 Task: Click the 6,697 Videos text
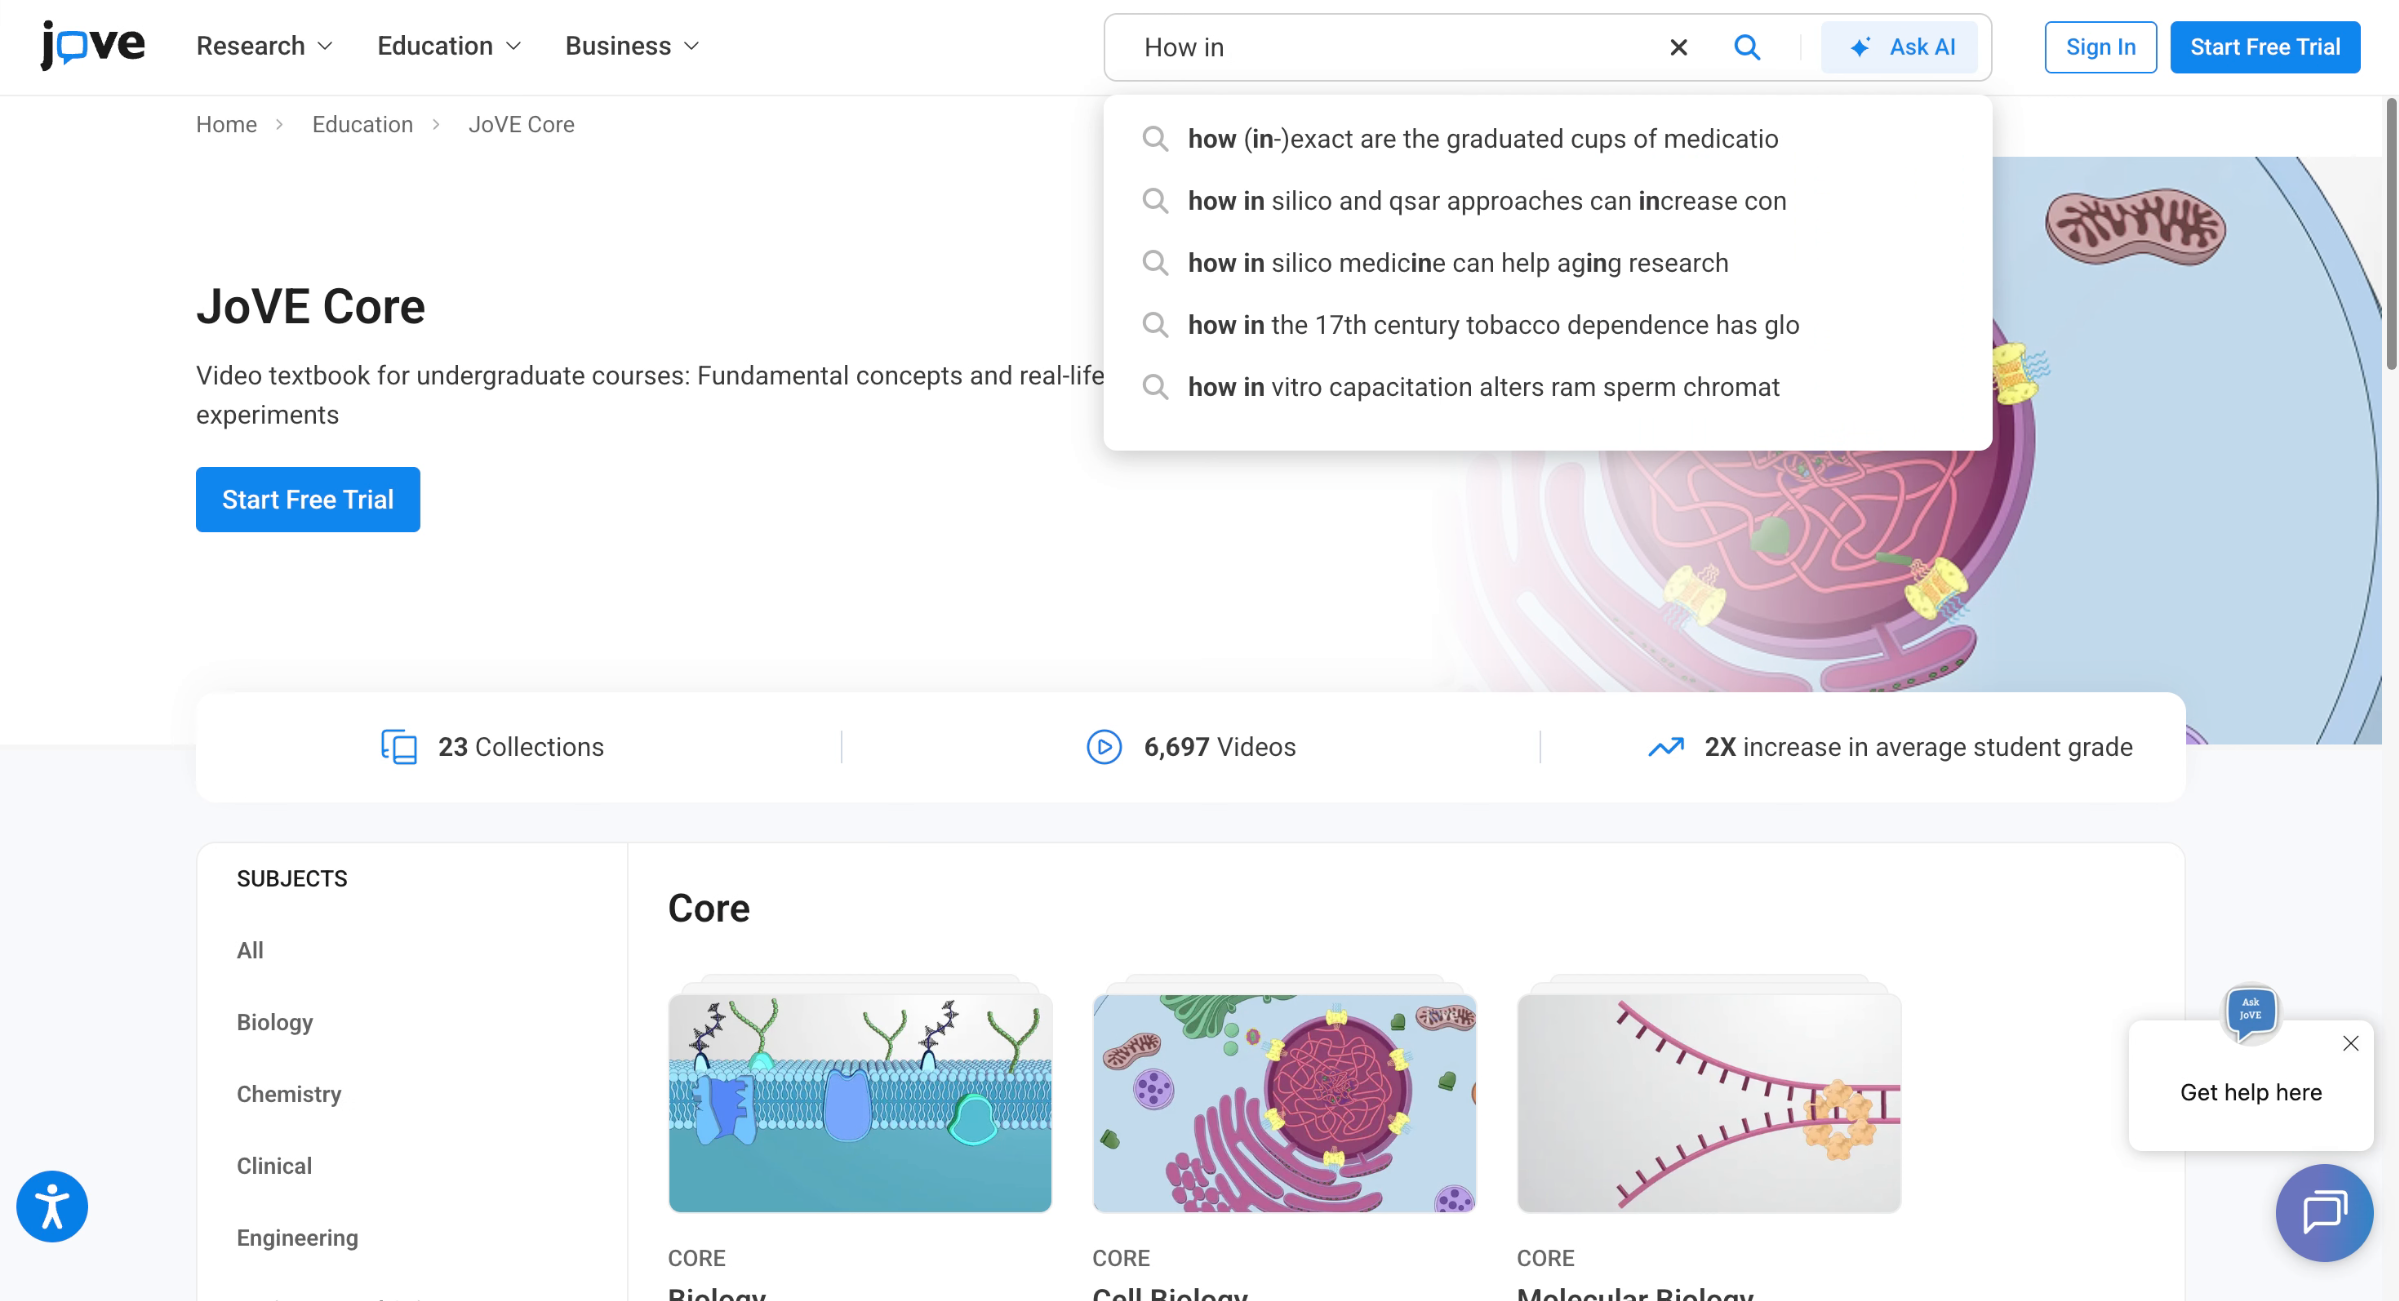[1220, 747]
